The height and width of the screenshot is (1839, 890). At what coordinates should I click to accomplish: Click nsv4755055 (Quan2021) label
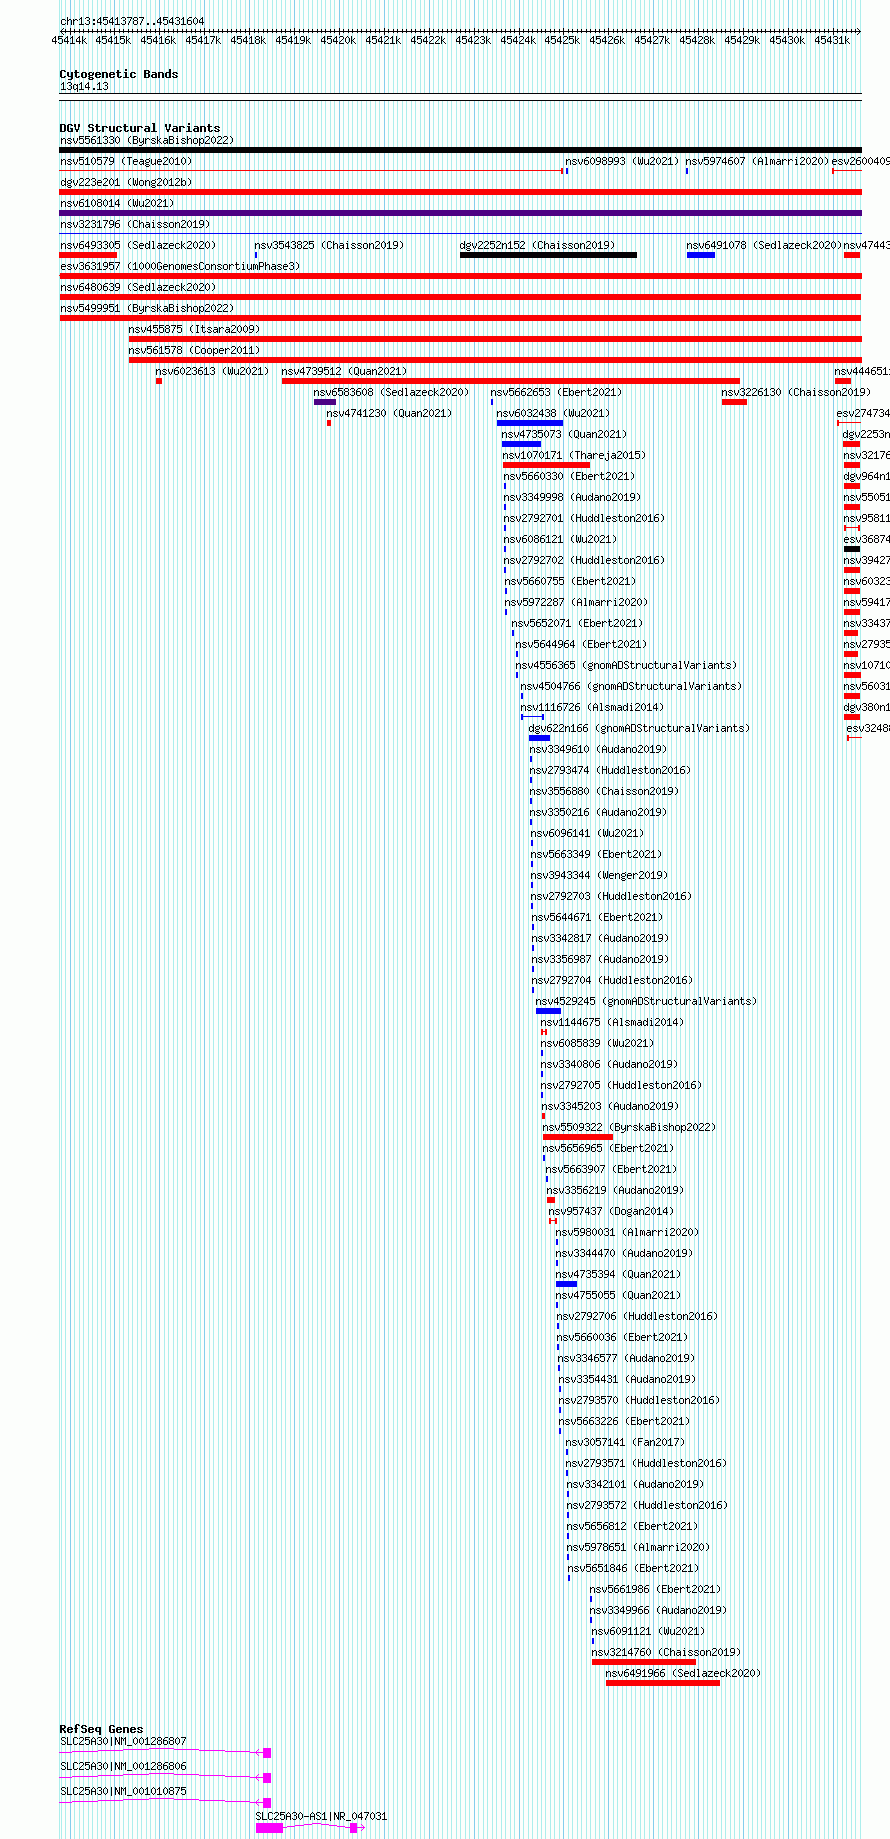tap(618, 1295)
